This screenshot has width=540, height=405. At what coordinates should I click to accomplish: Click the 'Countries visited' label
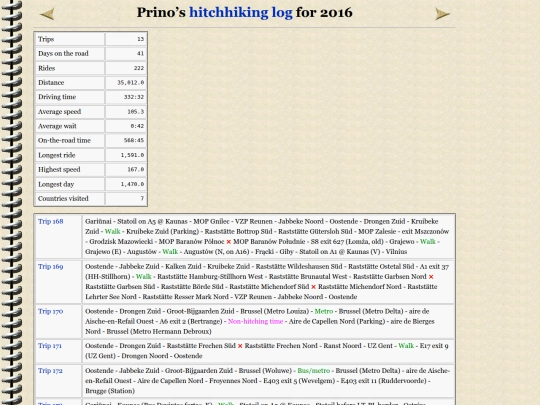pyautogui.click(x=63, y=199)
